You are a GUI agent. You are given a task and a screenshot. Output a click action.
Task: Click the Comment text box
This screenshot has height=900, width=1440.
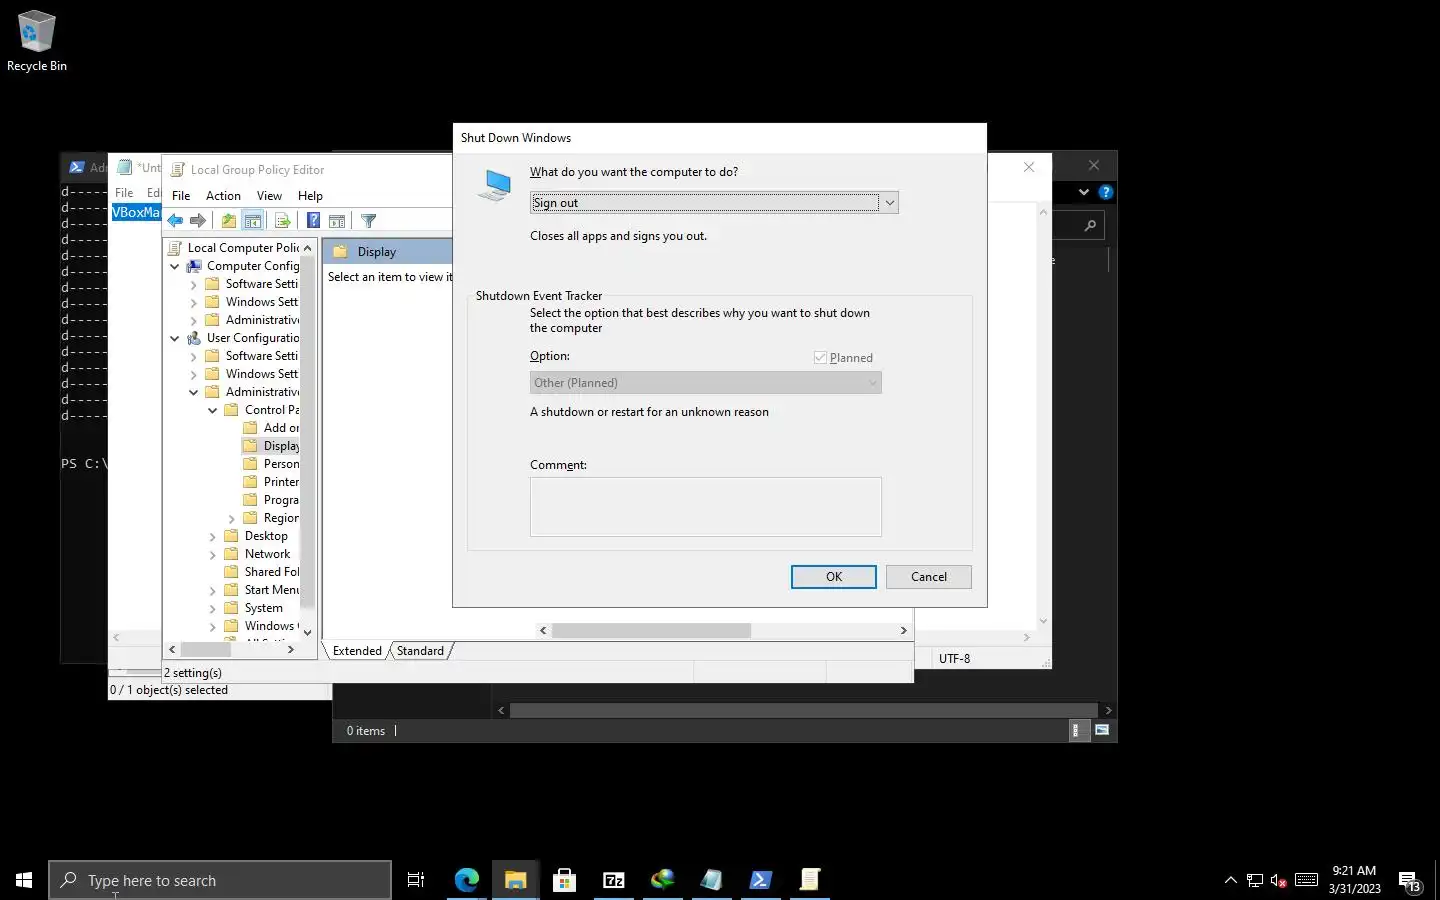tap(706, 507)
